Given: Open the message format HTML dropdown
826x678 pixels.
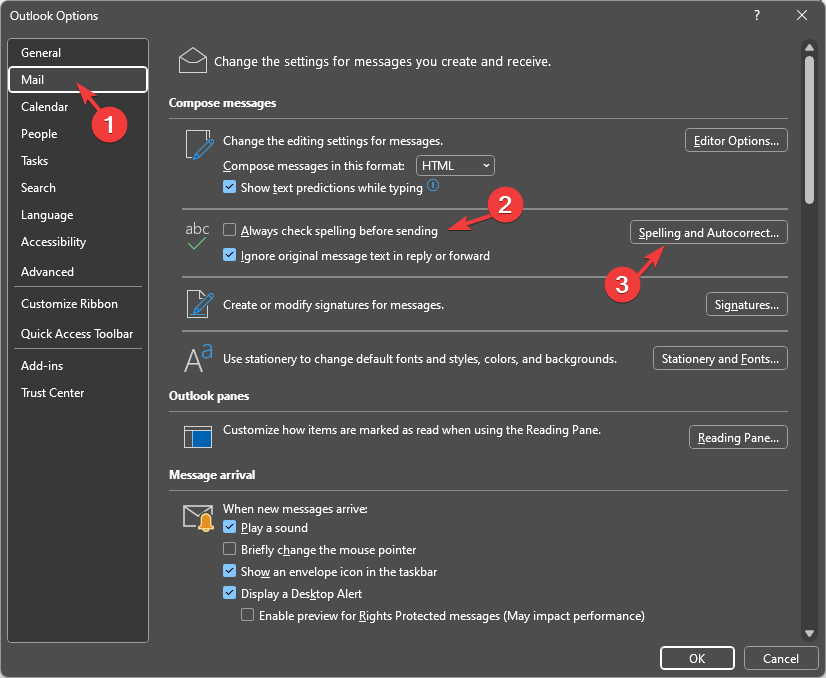Looking at the screenshot, I should point(455,165).
